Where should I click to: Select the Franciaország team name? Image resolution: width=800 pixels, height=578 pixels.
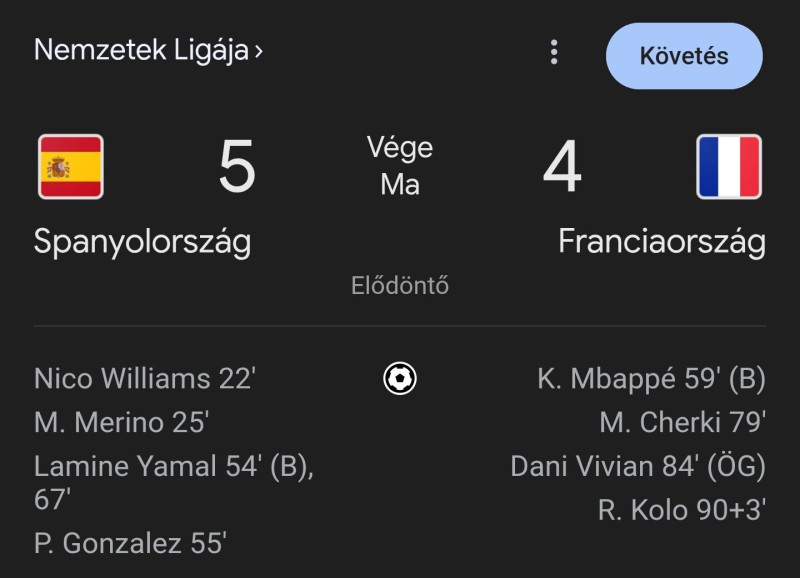662,242
